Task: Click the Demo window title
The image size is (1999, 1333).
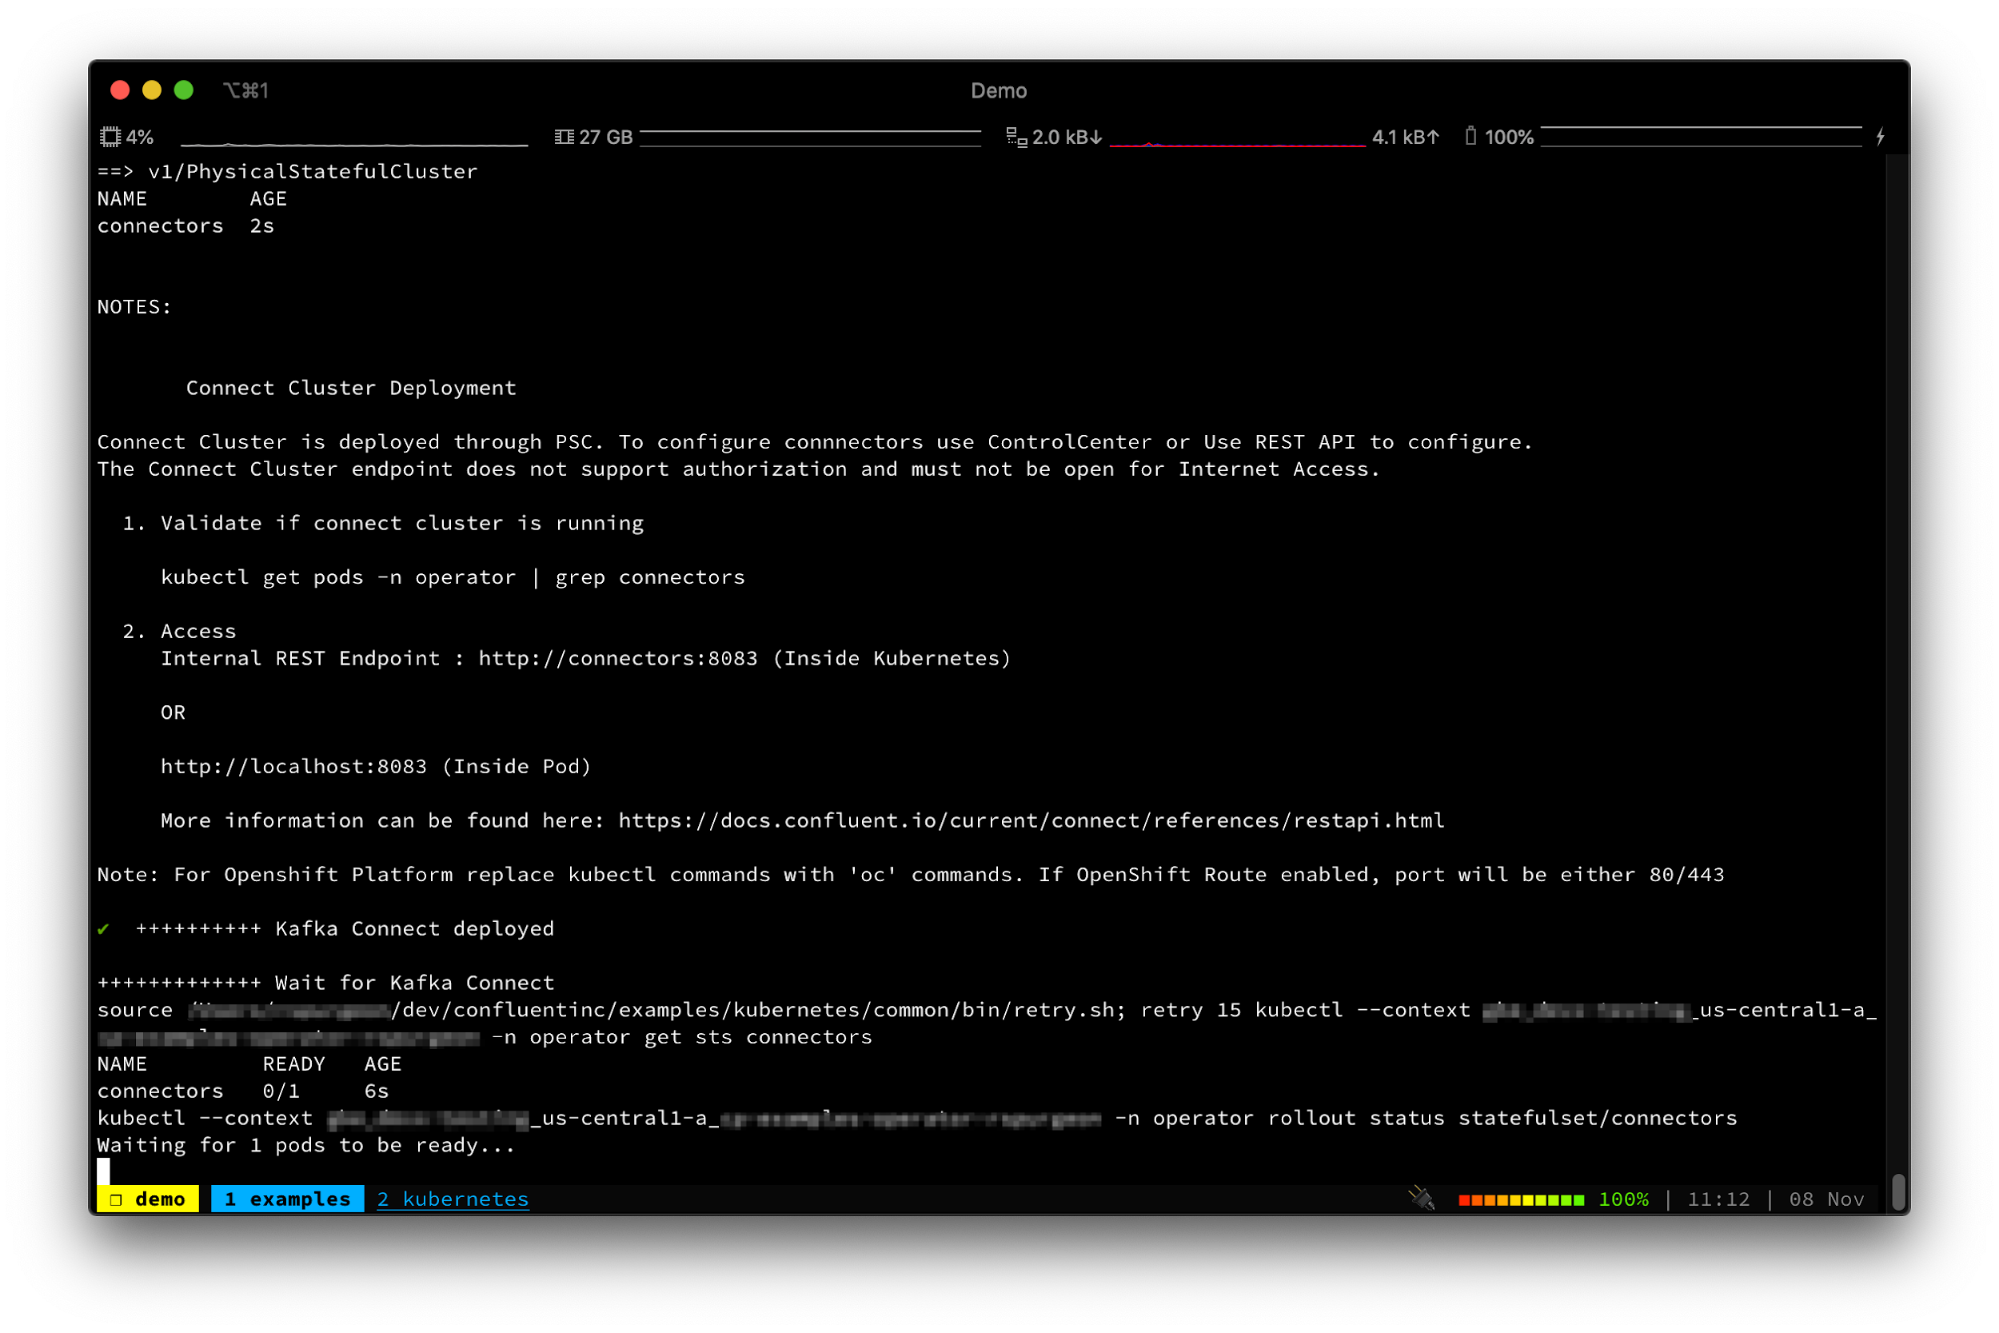Action: pyautogui.click(x=998, y=91)
